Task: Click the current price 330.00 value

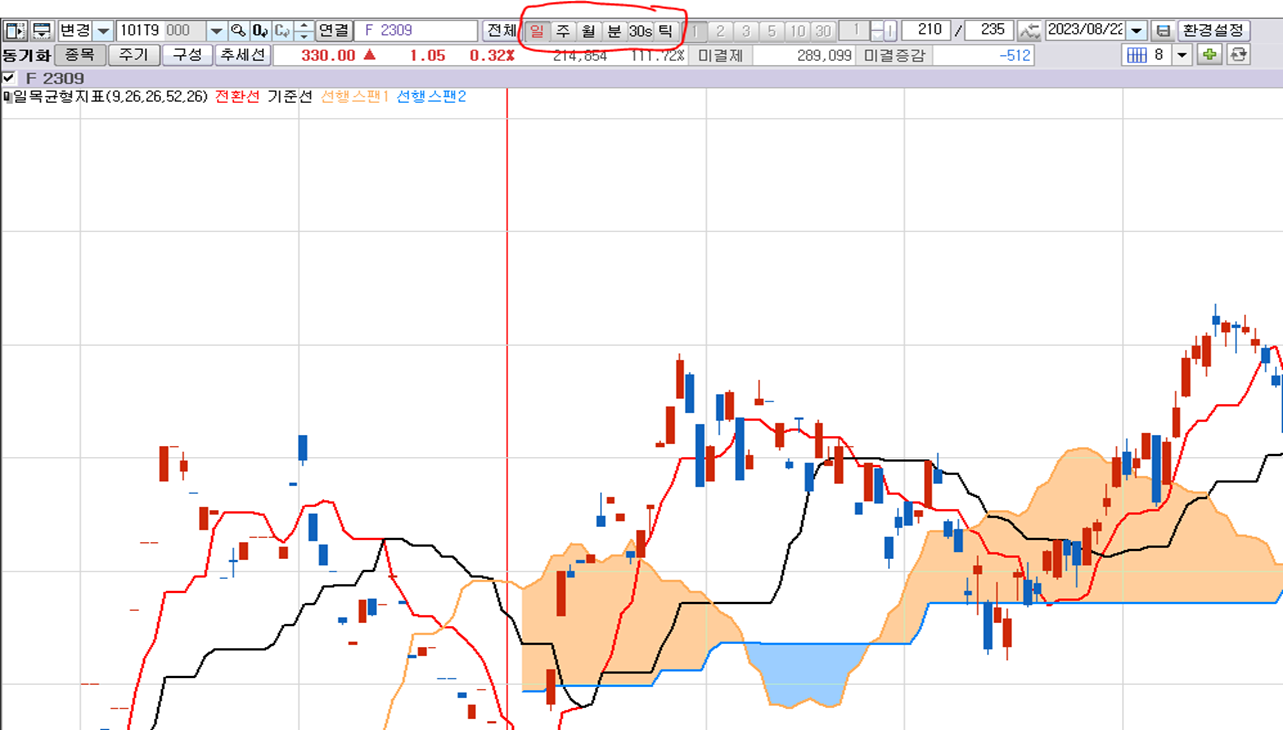Action: point(328,56)
